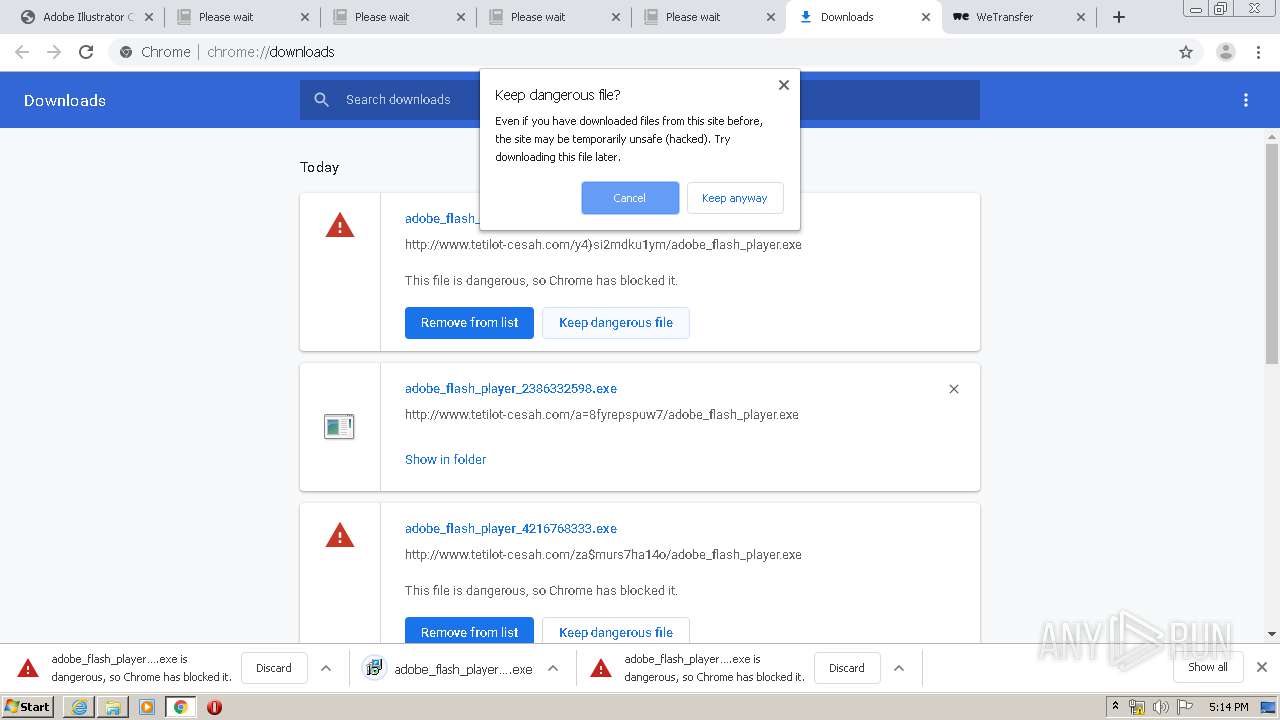Click warning icon of adobe_flash_player_4216768333.exe
The height and width of the screenshot is (720, 1280).
pyautogui.click(x=340, y=536)
